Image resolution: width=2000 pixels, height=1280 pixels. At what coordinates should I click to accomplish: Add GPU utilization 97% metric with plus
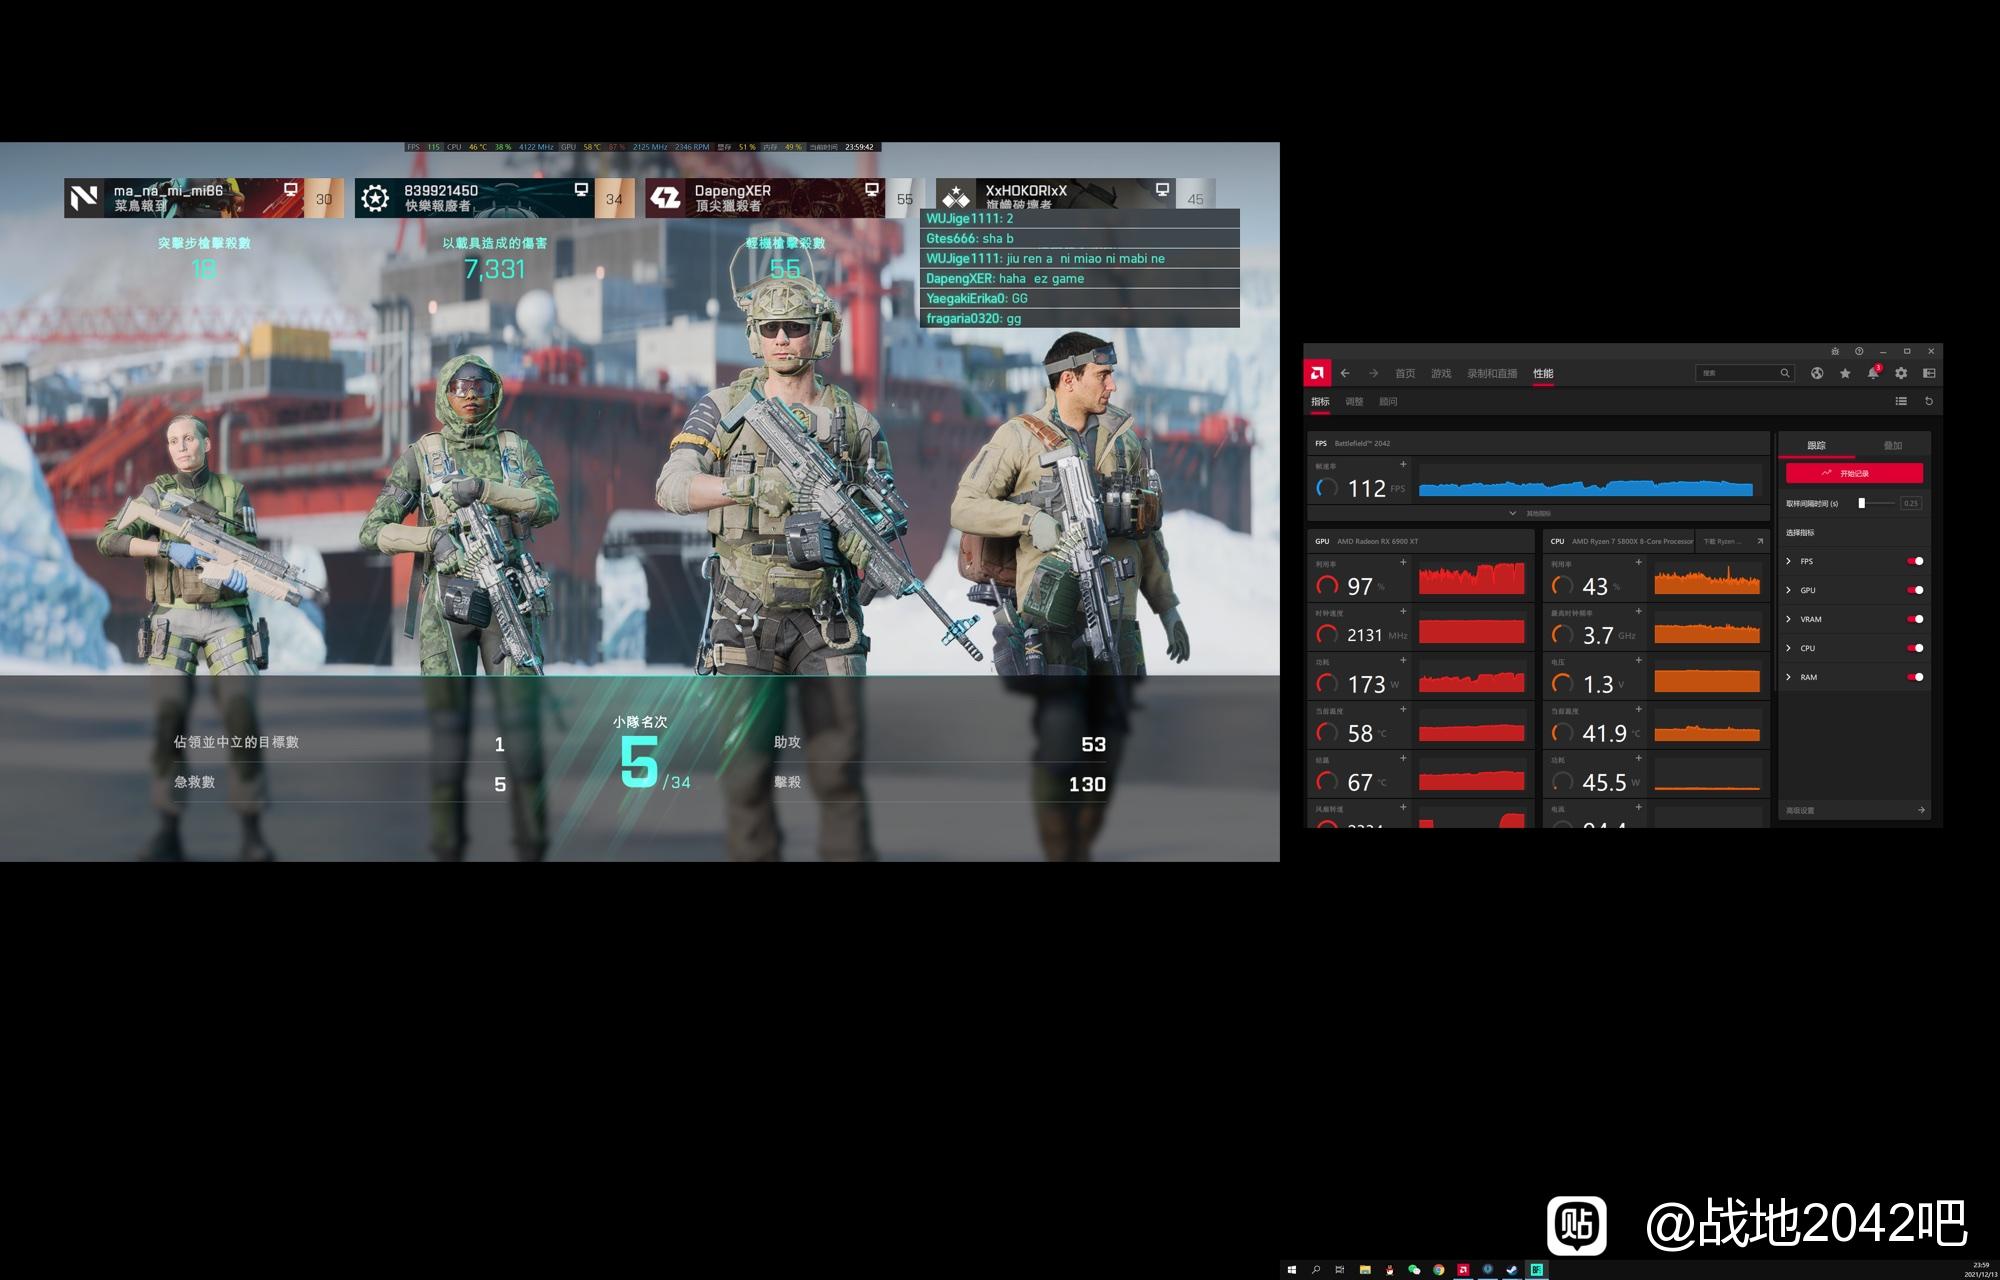point(1403,562)
